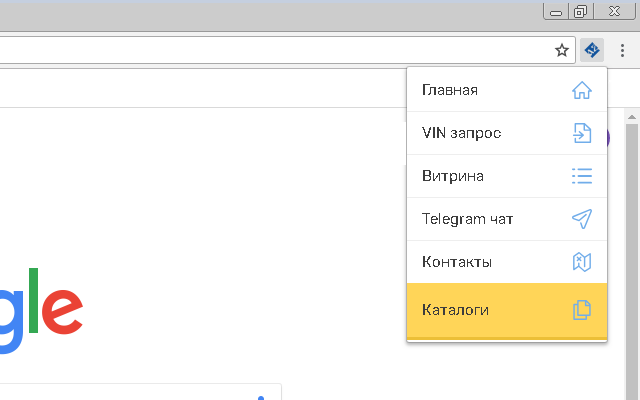640x400 pixels.
Task: Click the VIN запрос enter-arrow icon
Action: (x=581, y=133)
